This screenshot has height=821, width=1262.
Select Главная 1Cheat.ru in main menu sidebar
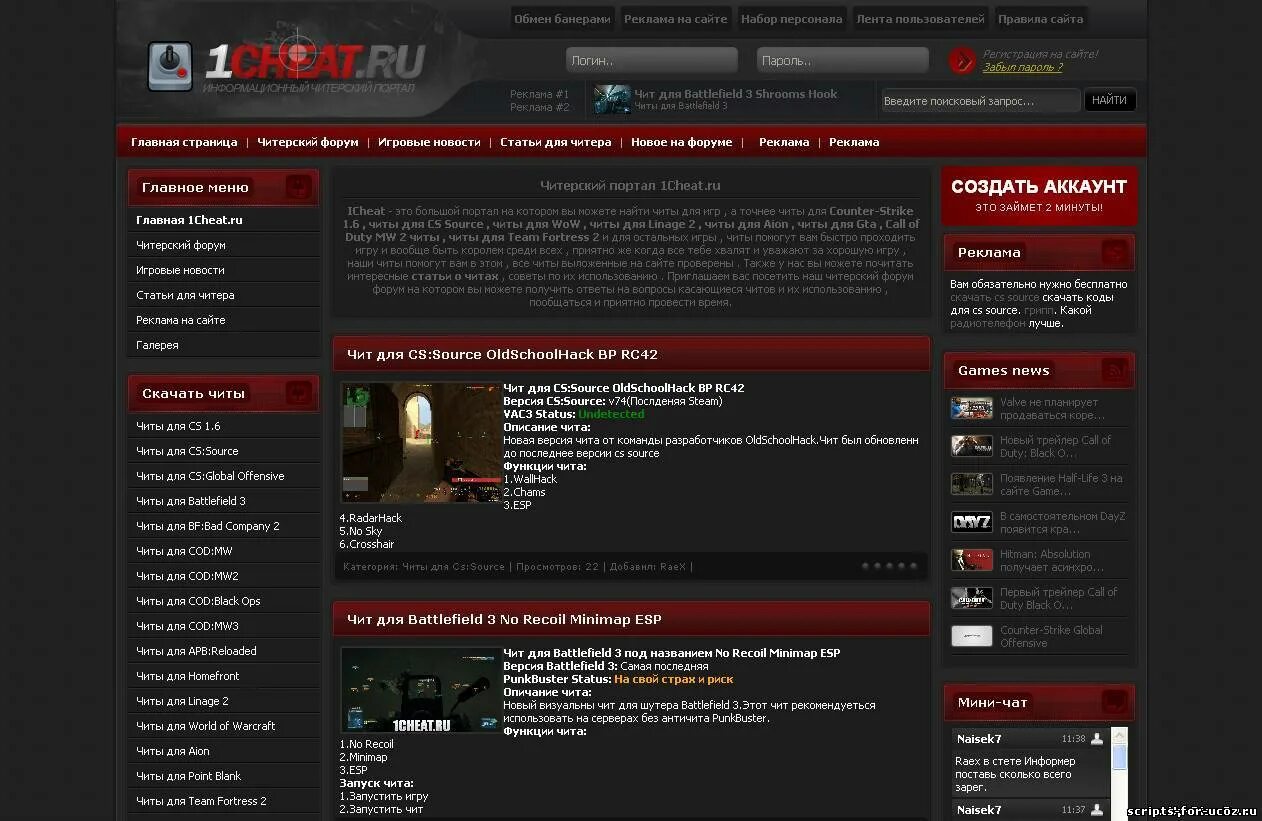point(189,220)
